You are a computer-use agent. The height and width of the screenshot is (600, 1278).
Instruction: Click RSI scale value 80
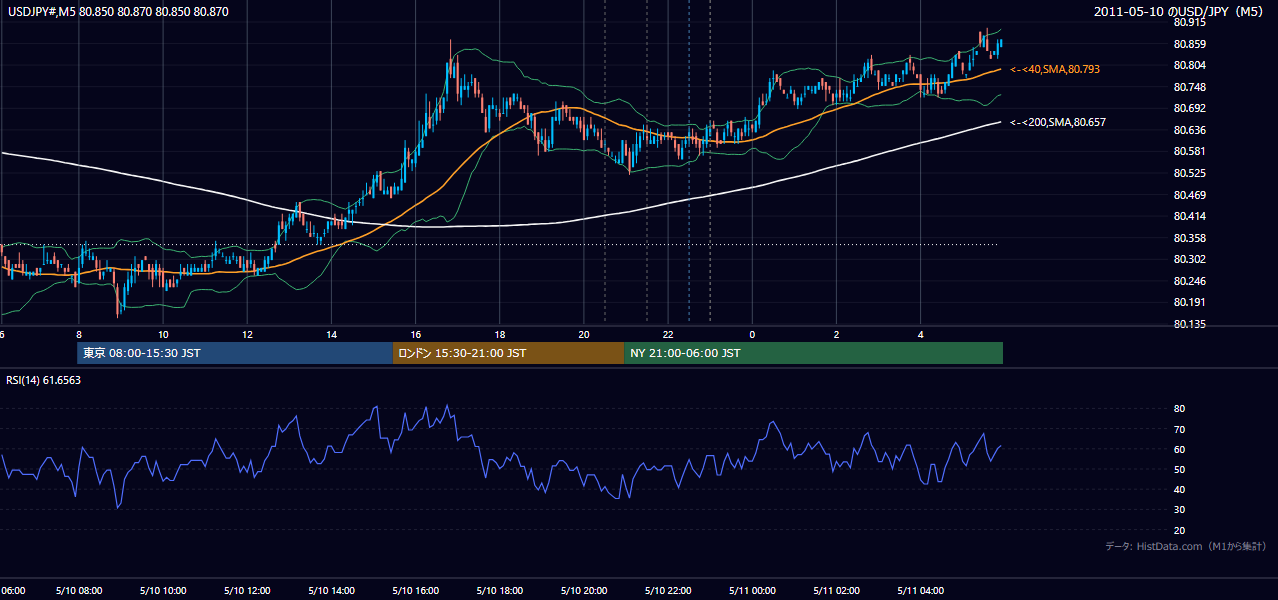tap(1180, 409)
